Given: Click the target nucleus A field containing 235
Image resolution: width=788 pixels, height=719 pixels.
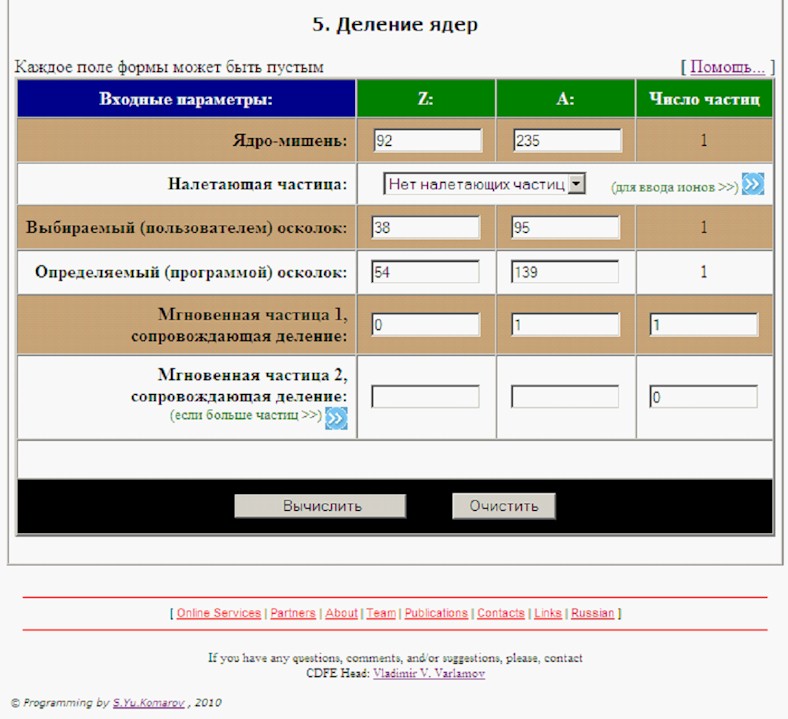Looking at the screenshot, I should coord(567,140).
